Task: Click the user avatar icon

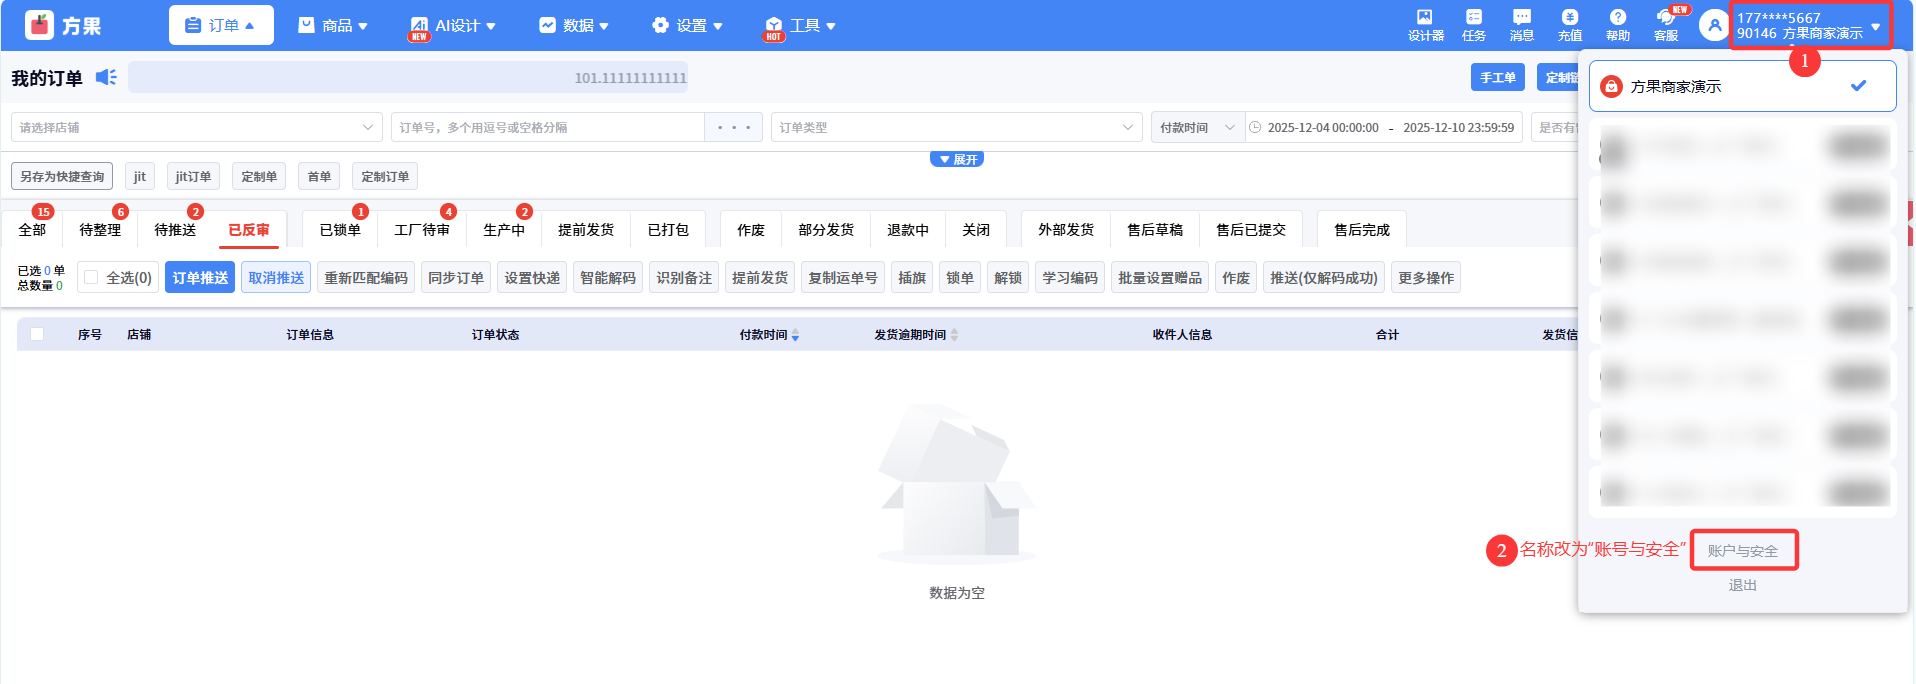Action: coord(1714,25)
